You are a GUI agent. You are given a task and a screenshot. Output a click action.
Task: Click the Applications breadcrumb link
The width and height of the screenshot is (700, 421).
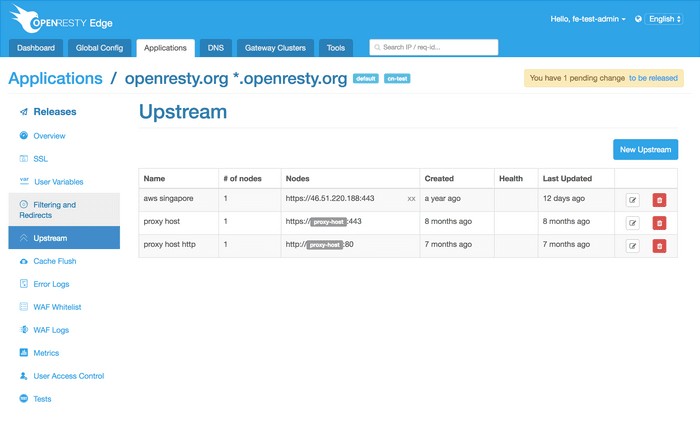tap(55, 79)
